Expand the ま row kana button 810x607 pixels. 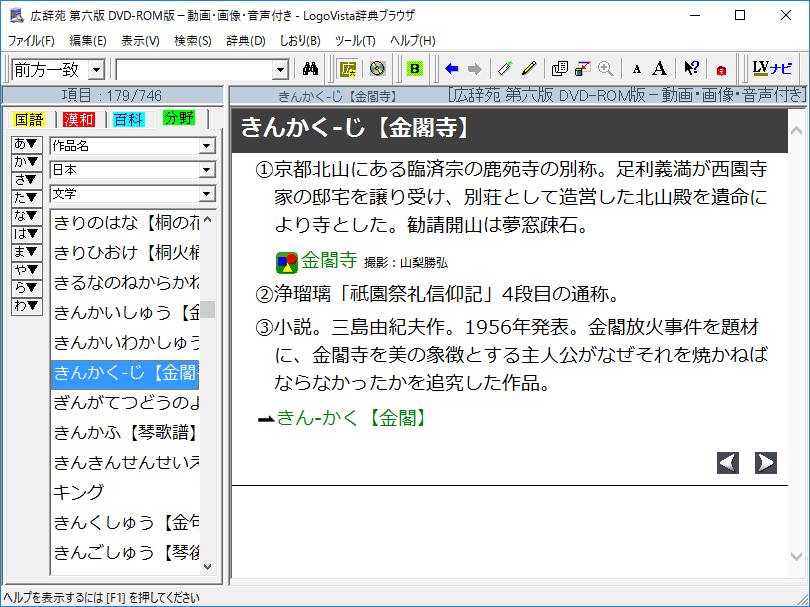[27, 252]
